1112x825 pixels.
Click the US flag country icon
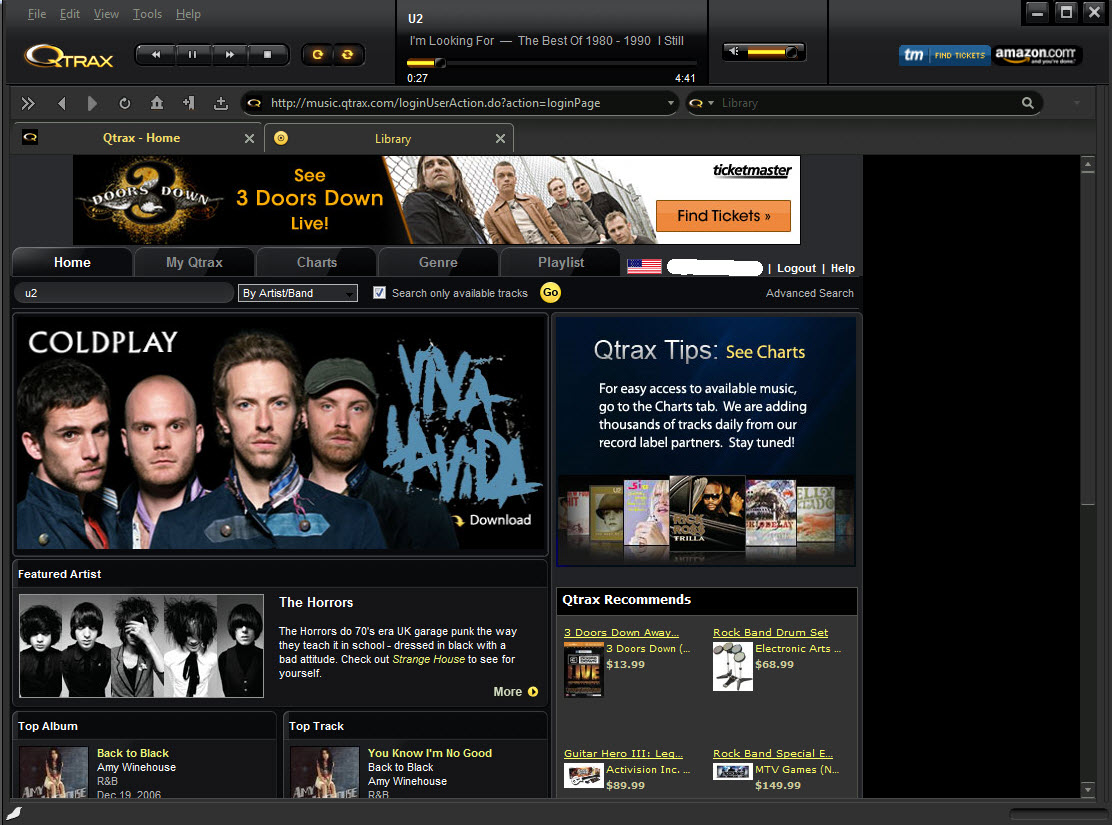[644, 267]
